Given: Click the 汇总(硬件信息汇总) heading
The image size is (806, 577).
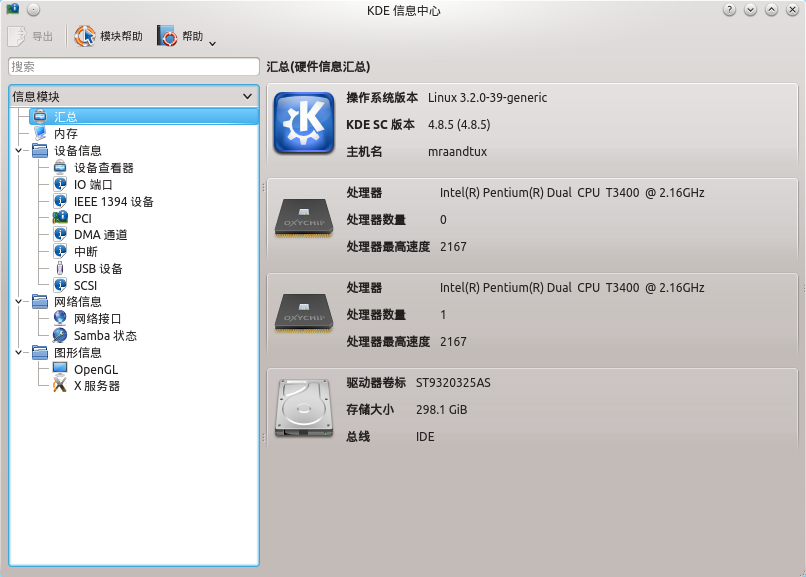Looking at the screenshot, I should 318,67.
